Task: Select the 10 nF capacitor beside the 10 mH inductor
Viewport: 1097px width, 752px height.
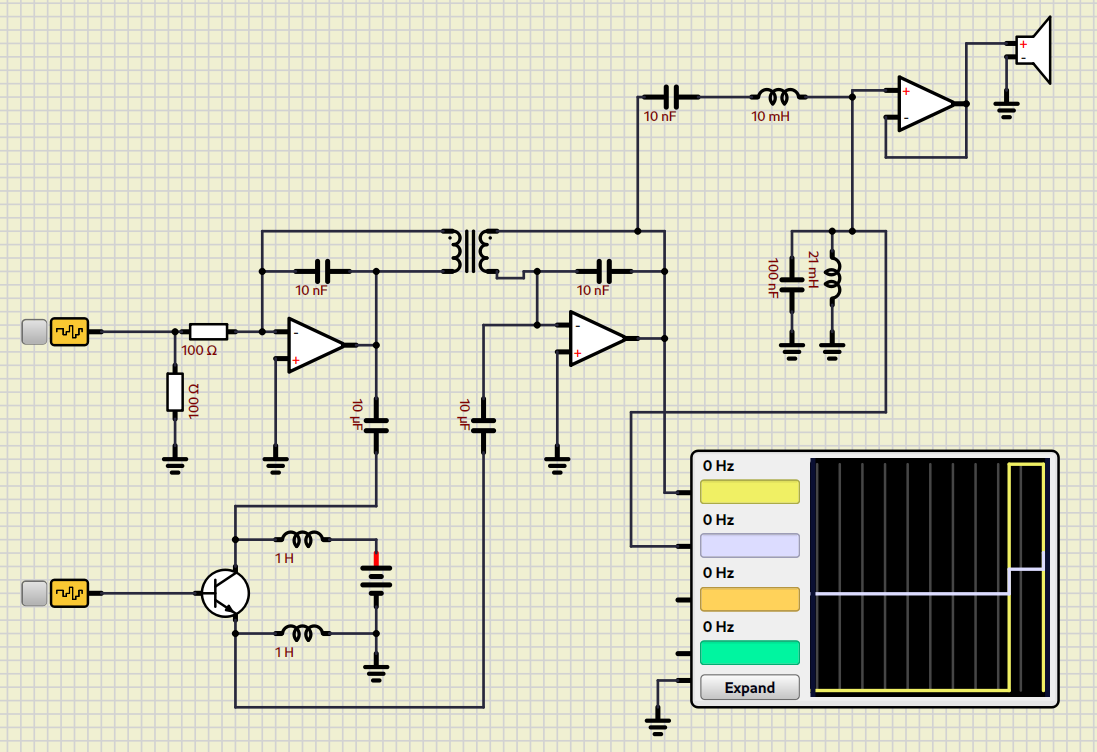Action: (x=670, y=97)
